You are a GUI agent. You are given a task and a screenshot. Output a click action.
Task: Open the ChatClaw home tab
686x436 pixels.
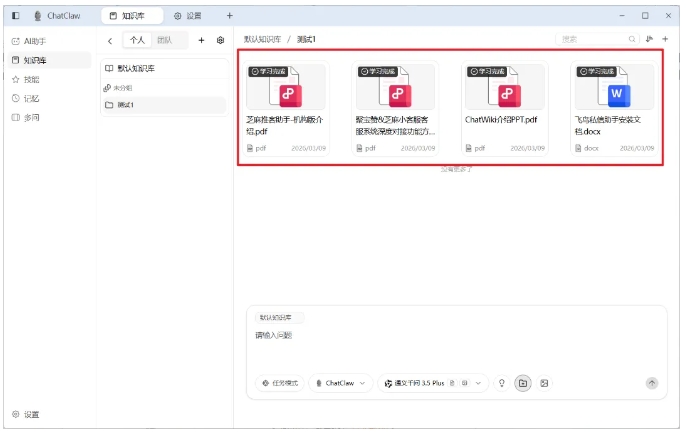click(x=57, y=16)
